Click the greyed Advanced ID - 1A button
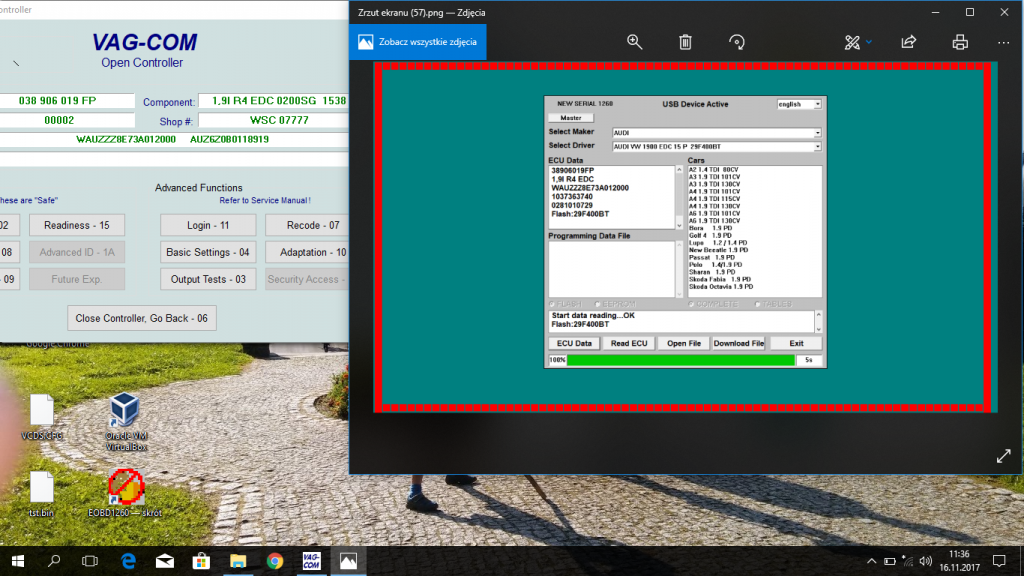The image size is (1024, 576). (76, 252)
